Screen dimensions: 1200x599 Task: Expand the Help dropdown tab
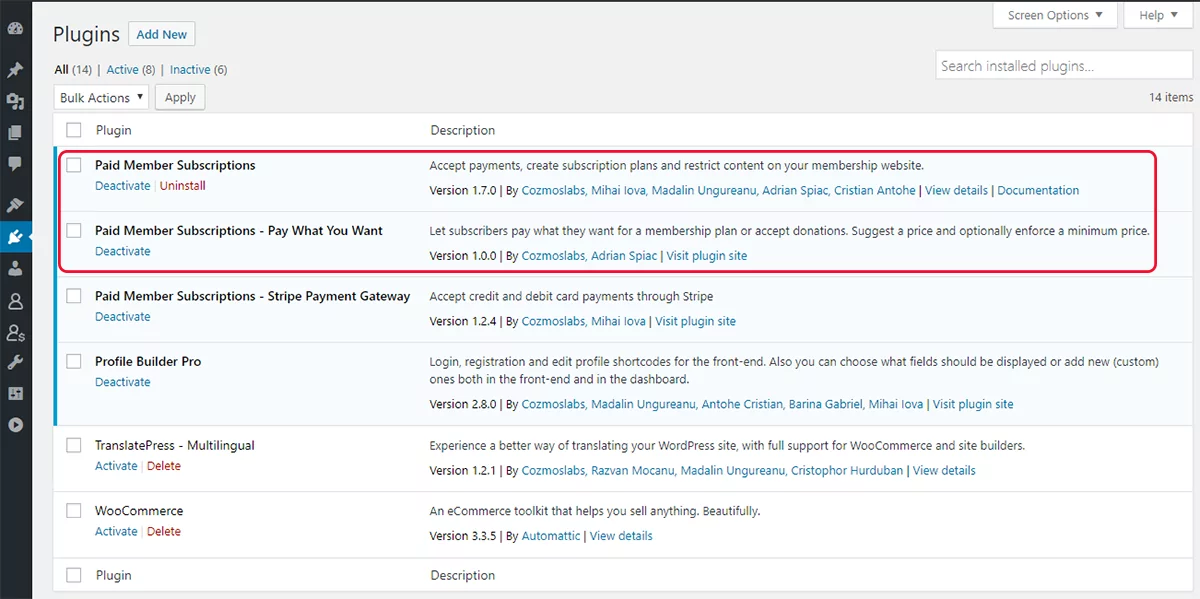(1158, 15)
